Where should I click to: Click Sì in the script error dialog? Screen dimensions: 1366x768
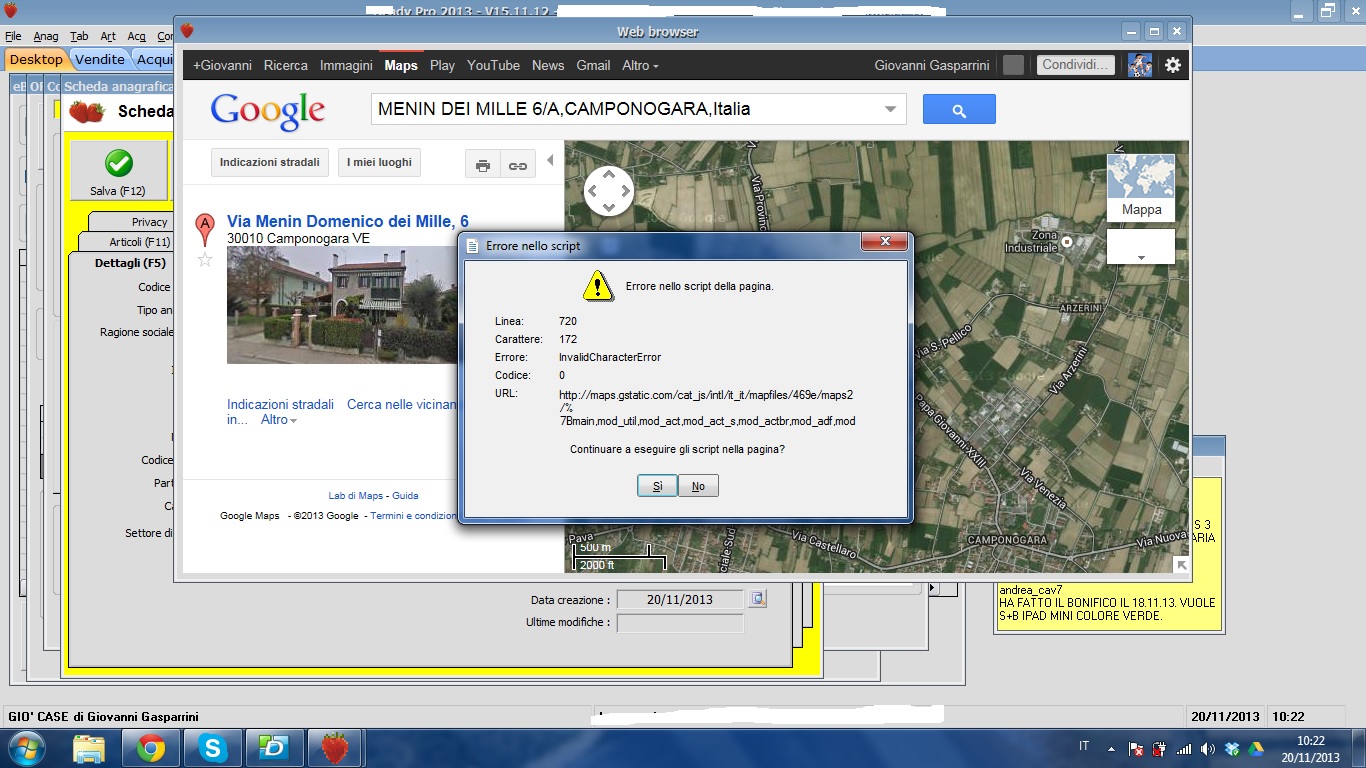click(657, 486)
